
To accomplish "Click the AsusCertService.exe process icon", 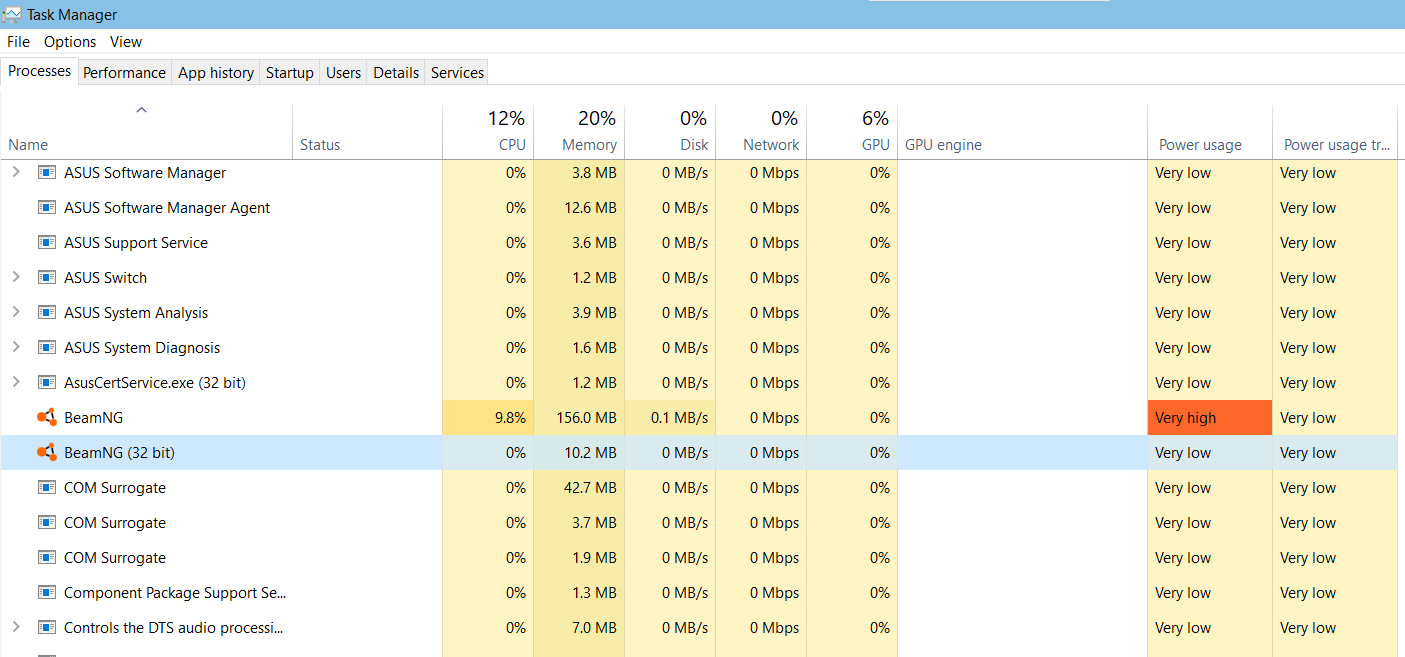I will [x=46, y=383].
